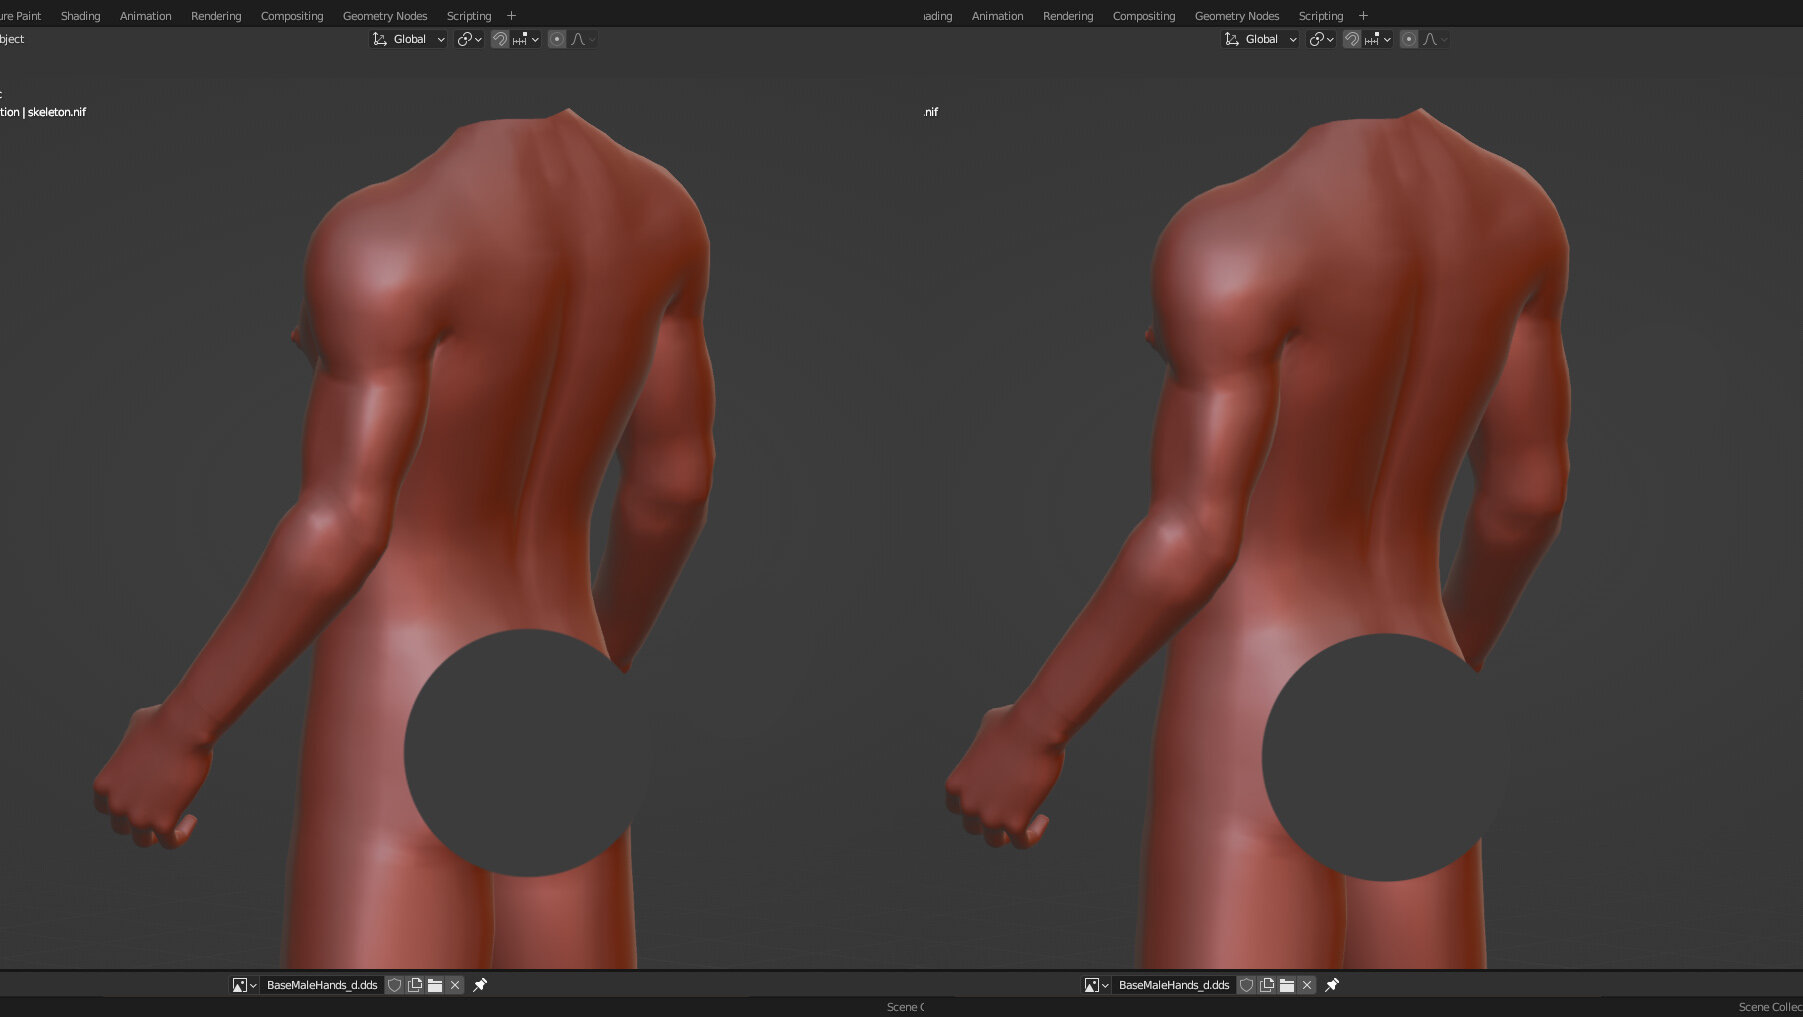Image resolution: width=1803 pixels, height=1017 pixels.
Task: Open Global transform orientation dropdown, right window
Action: click(1261, 39)
